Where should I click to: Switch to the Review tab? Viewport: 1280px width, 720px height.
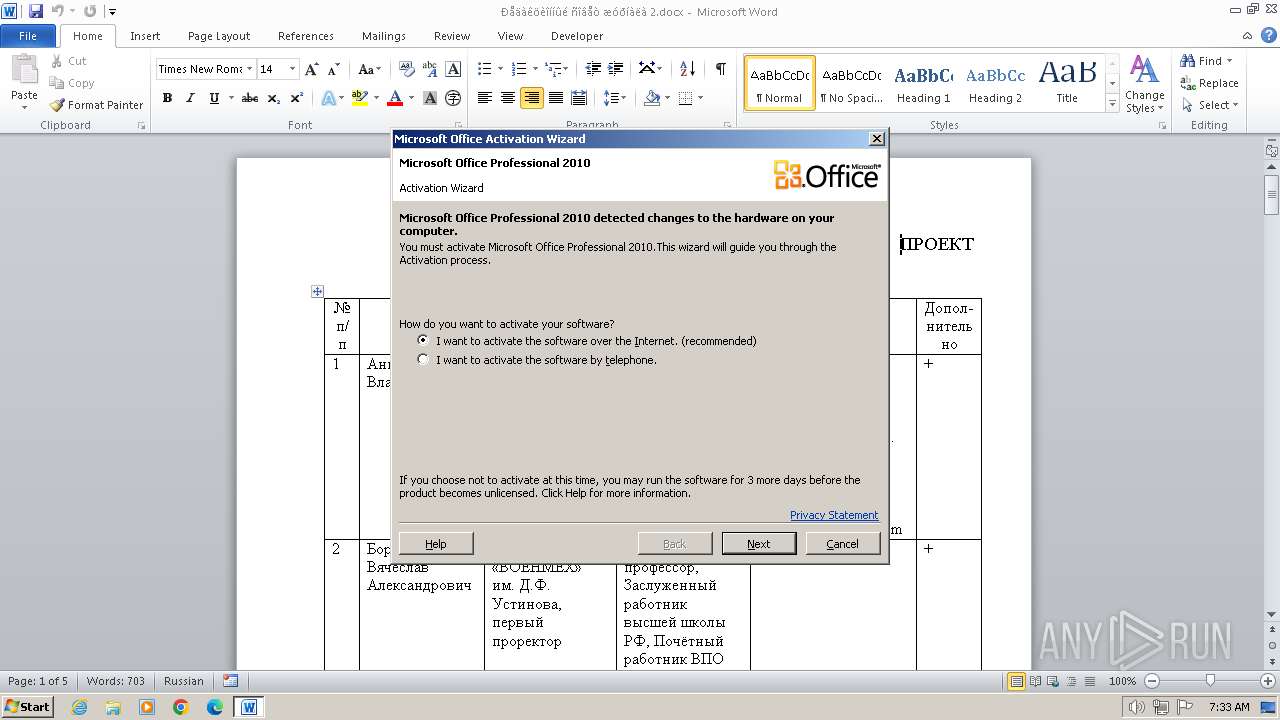452,36
